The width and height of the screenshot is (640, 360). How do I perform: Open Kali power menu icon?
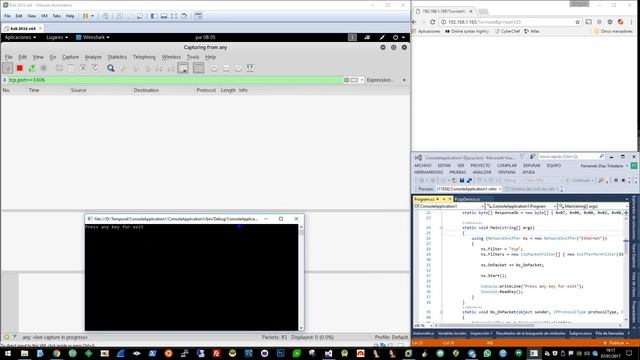pos(395,37)
